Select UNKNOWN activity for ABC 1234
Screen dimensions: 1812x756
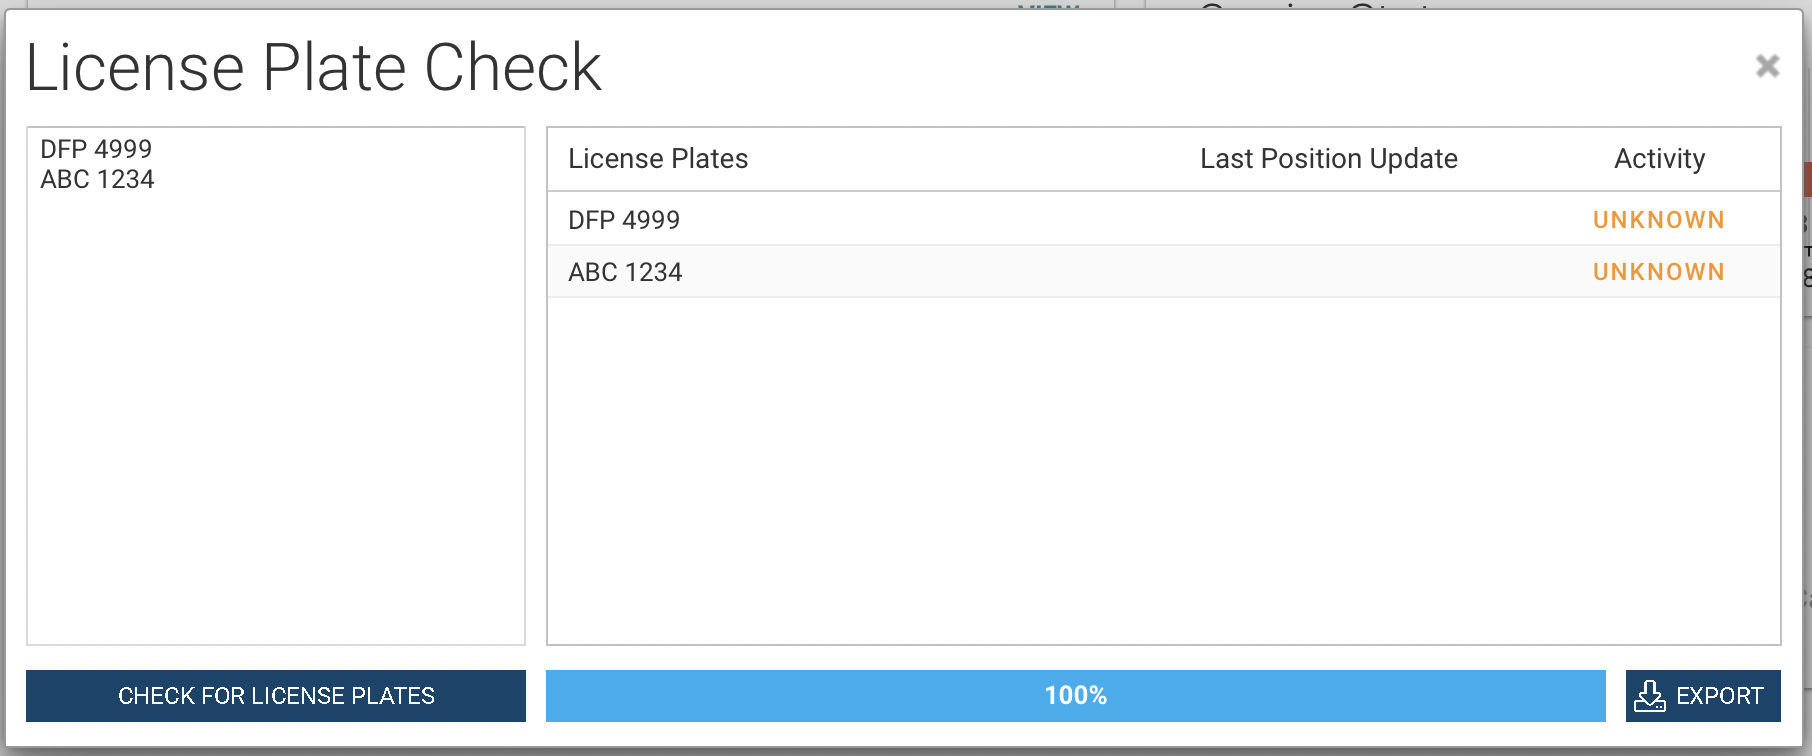[x=1658, y=271]
